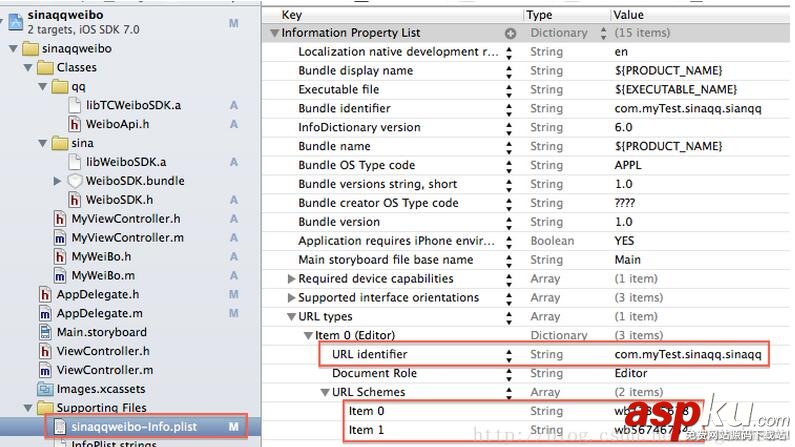
Task: Open key stepper for Executable file row
Action: coord(508,90)
